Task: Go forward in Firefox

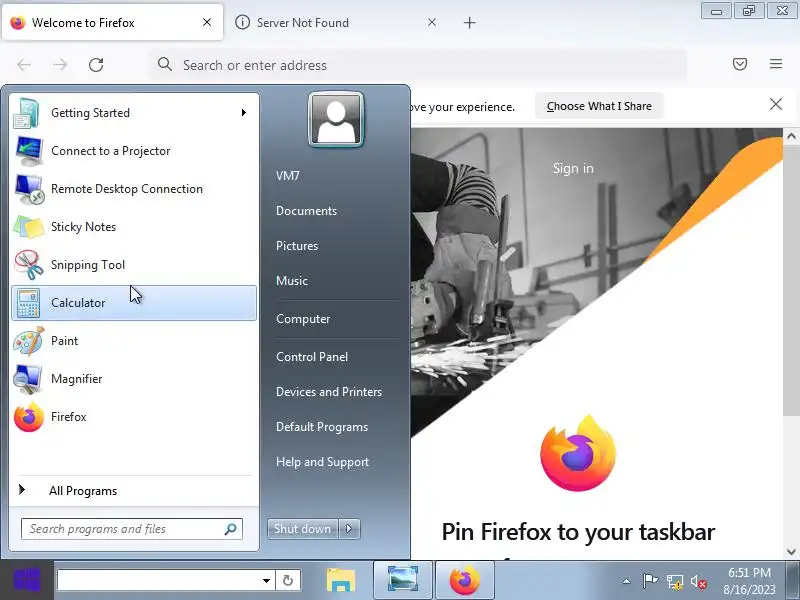Action: pyautogui.click(x=60, y=65)
